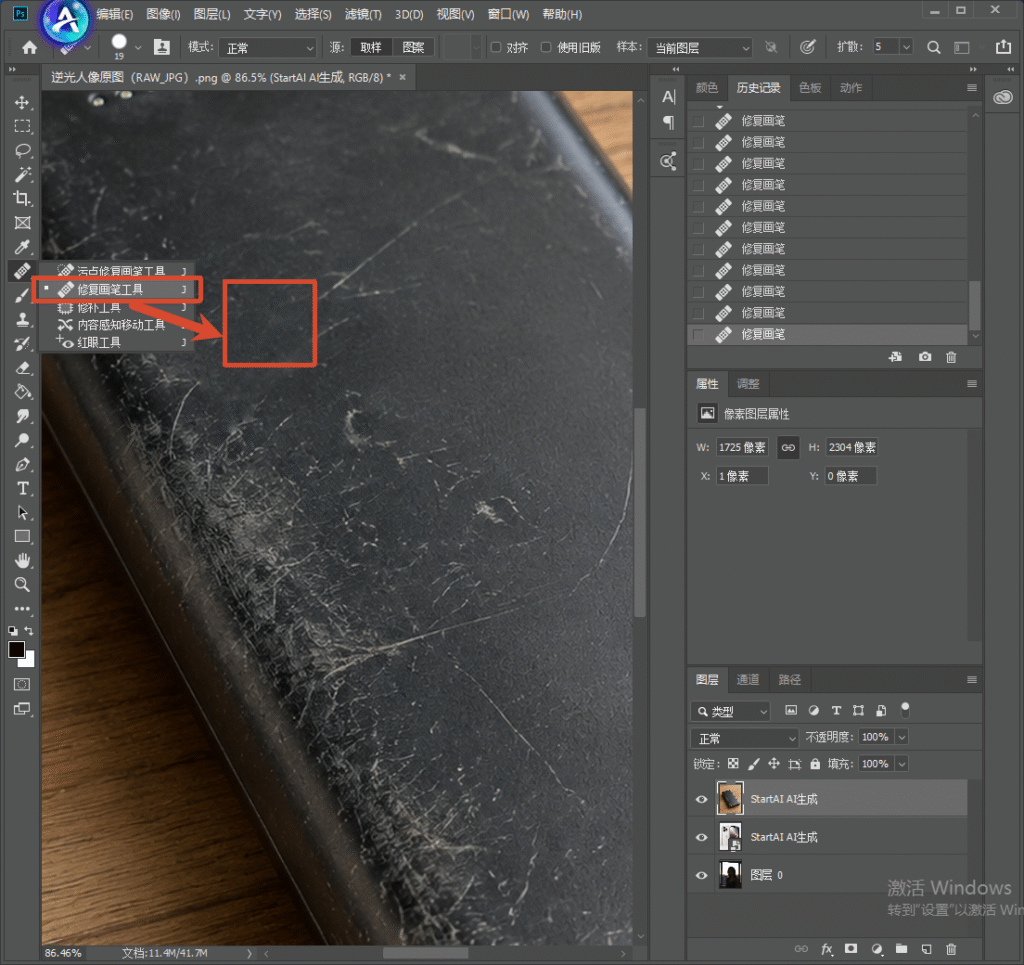Hide the top StartAI AI生成 layer
The image size is (1024, 965).
[702, 799]
